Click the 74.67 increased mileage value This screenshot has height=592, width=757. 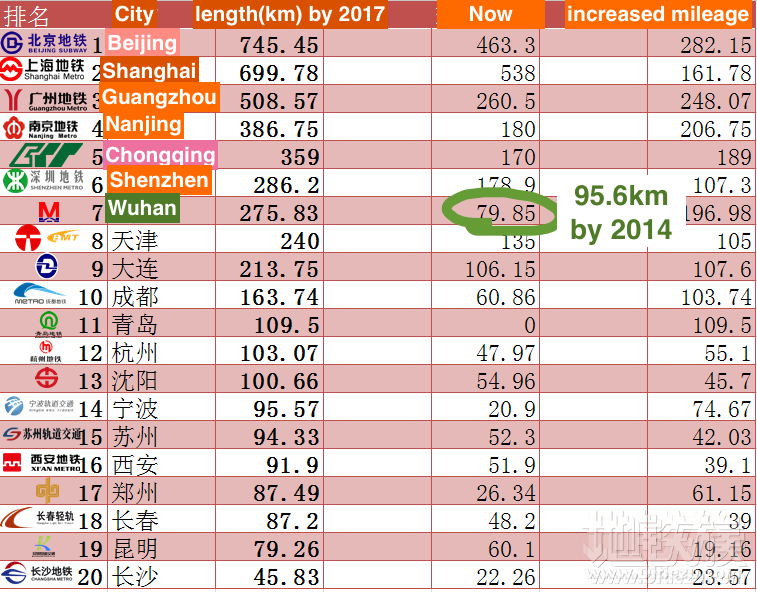click(723, 409)
